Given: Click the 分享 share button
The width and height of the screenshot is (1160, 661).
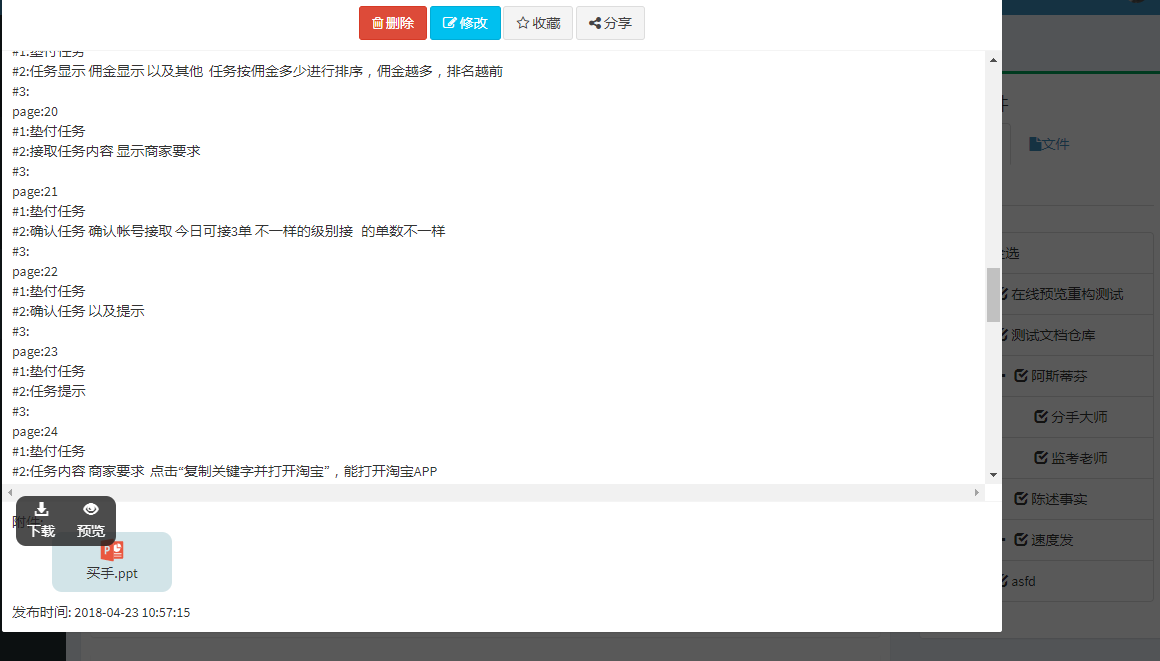Looking at the screenshot, I should [610, 23].
